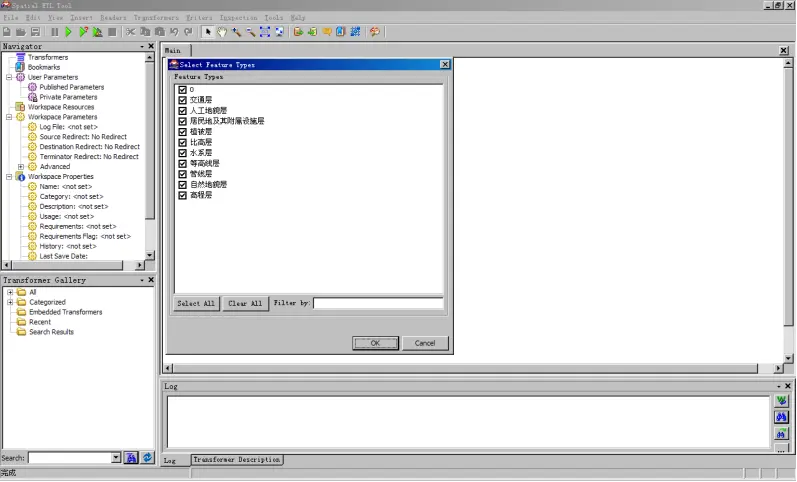Click the Zoom in magnifier icon

point(236,32)
